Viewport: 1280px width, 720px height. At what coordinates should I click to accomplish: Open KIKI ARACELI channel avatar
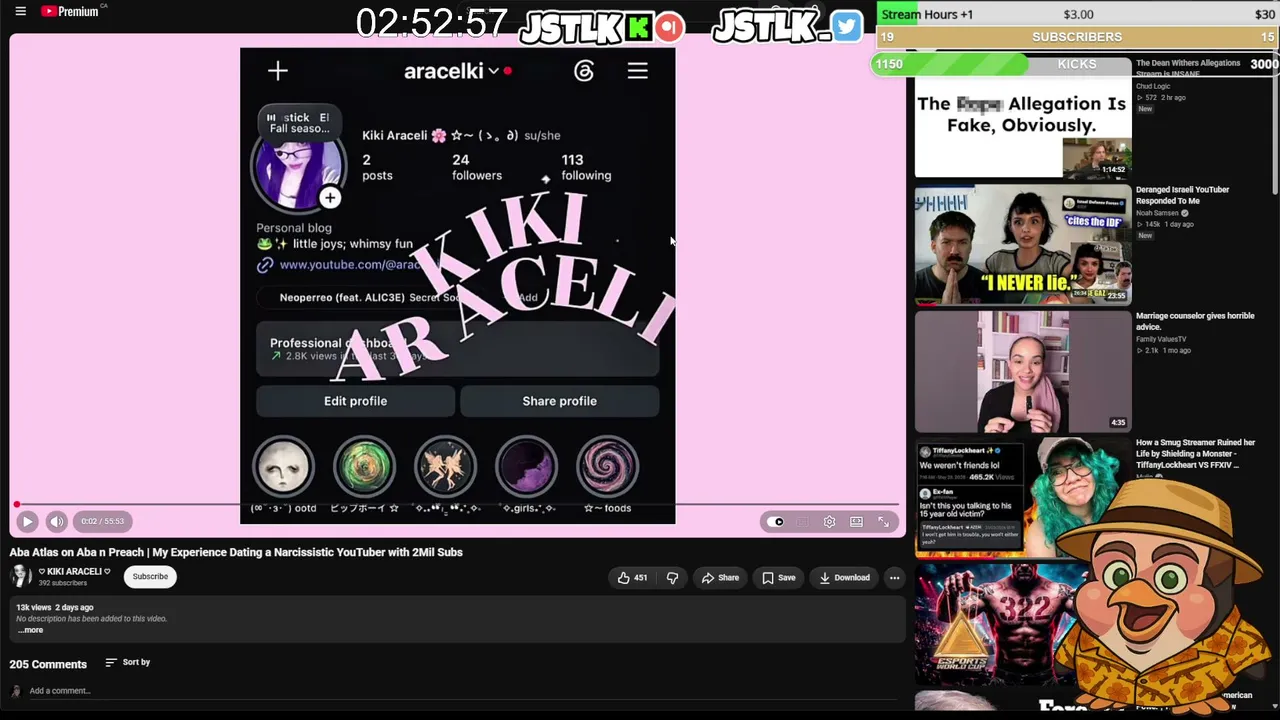(20, 576)
